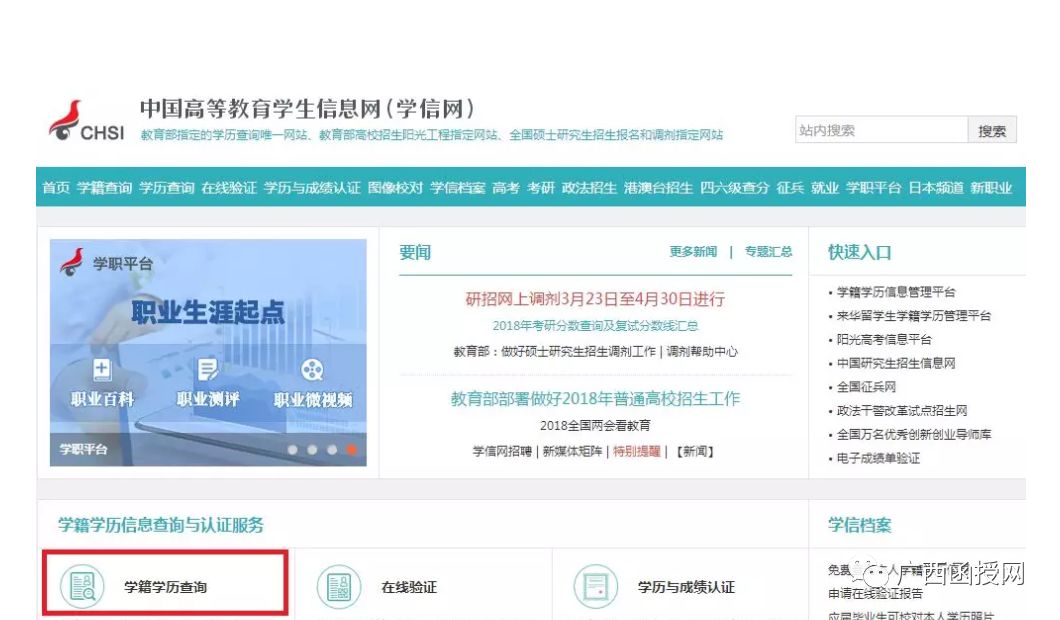Click 学信网招聘 link

click(x=502, y=451)
